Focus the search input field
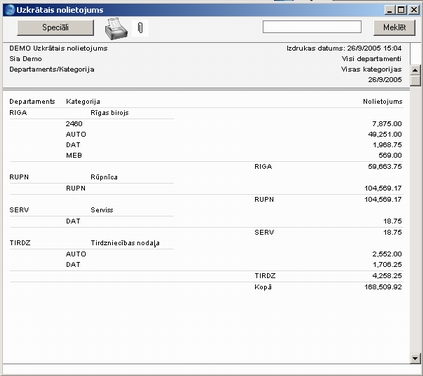The height and width of the screenshot is (376, 423). [312, 27]
